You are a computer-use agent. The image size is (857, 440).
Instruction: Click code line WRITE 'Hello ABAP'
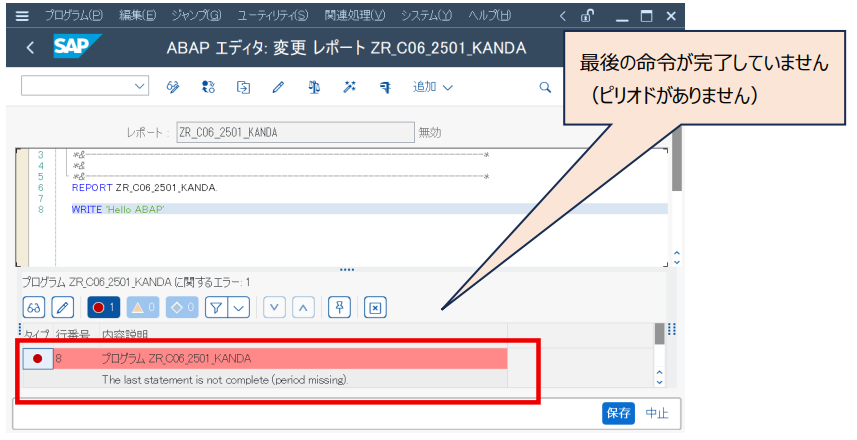(x=118, y=209)
